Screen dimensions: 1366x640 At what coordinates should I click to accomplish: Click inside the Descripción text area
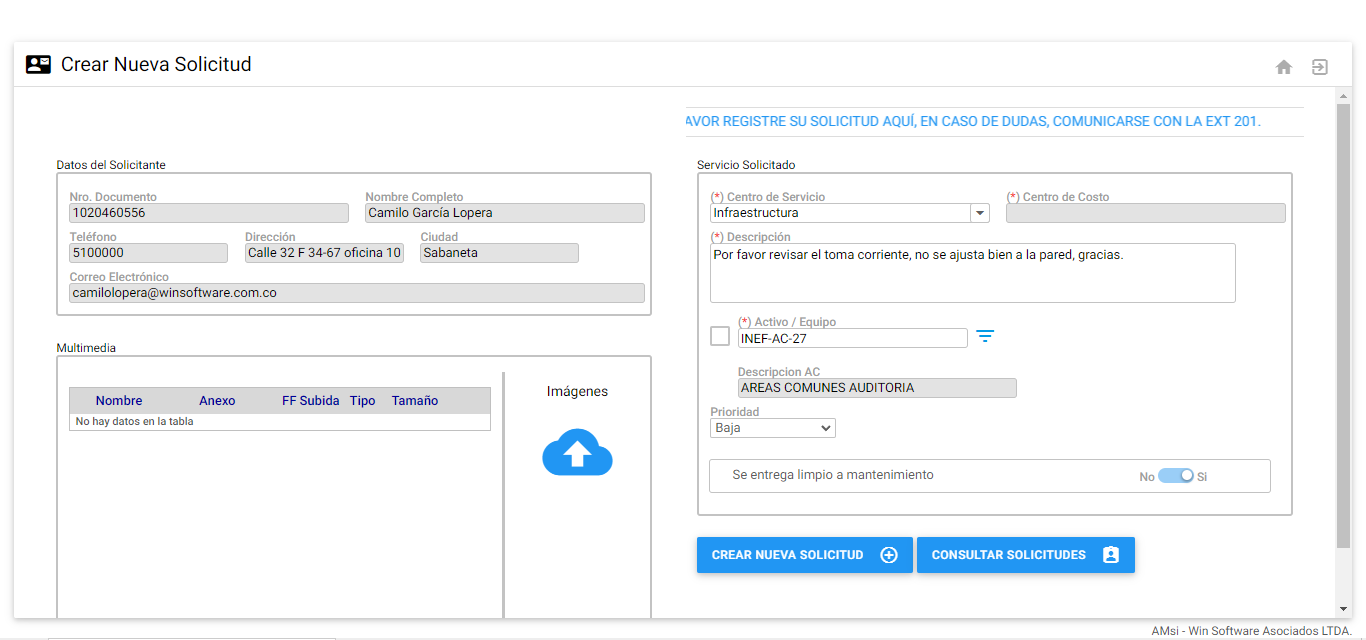click(x=973, y=273)
